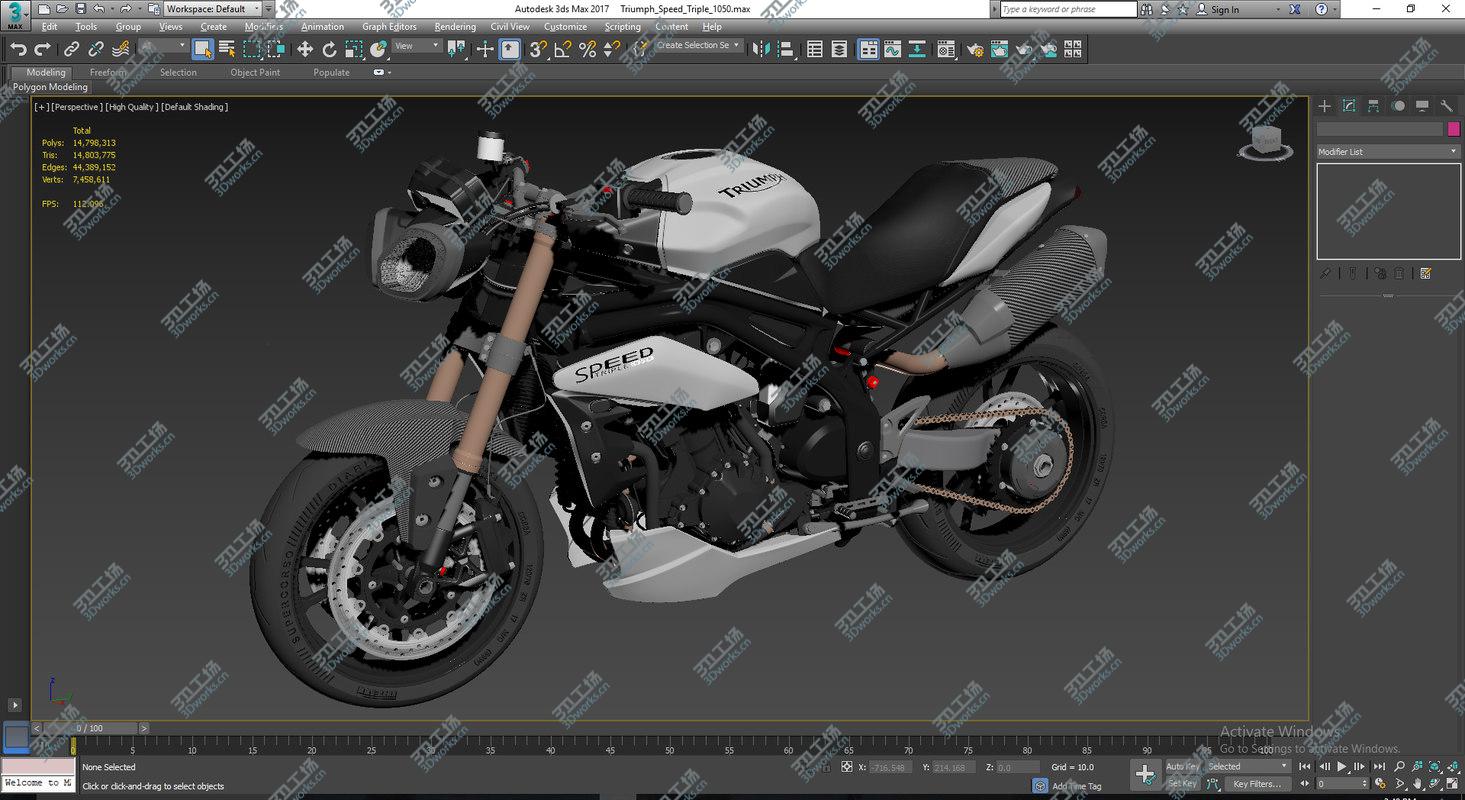This screenshot has width=1465, height=800.
Task: Activate the Select and Place tool
Action: pyautogui.click(x=378, y=49)
